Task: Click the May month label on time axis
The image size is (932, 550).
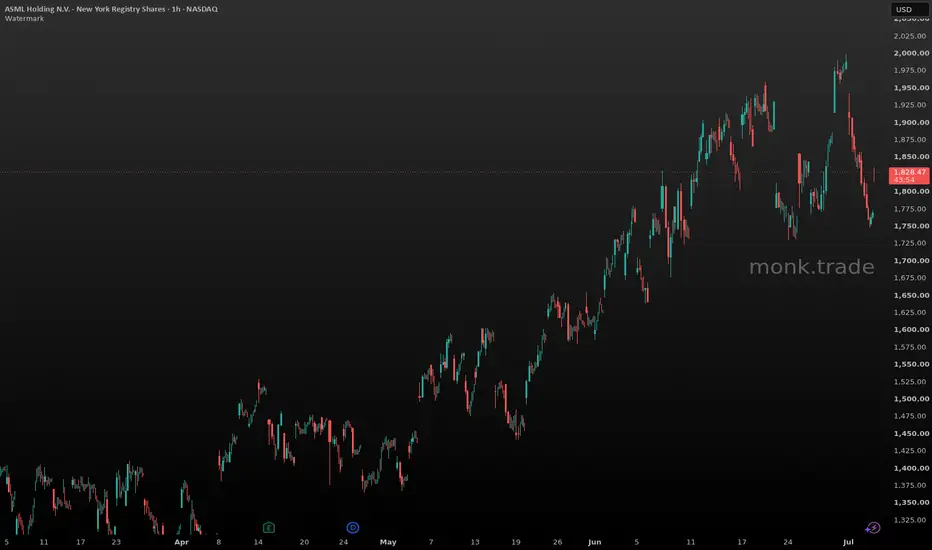Action: pos(388,542)
